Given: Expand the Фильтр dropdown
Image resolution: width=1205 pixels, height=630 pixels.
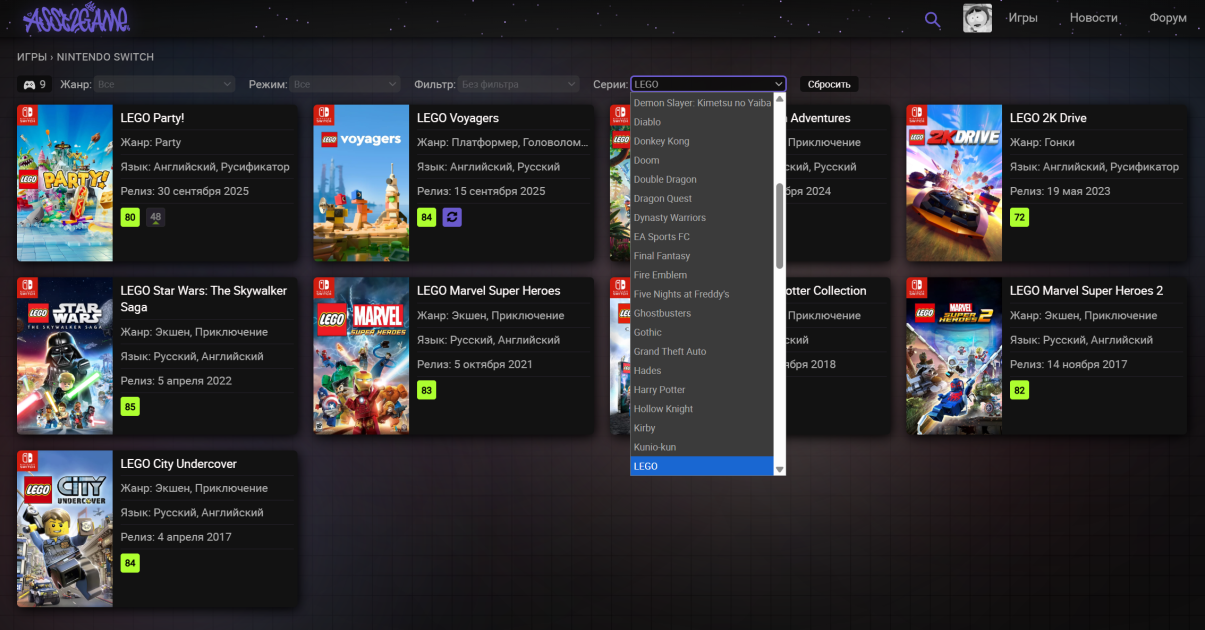Looking at the screenshot, I should coord(519,85).
